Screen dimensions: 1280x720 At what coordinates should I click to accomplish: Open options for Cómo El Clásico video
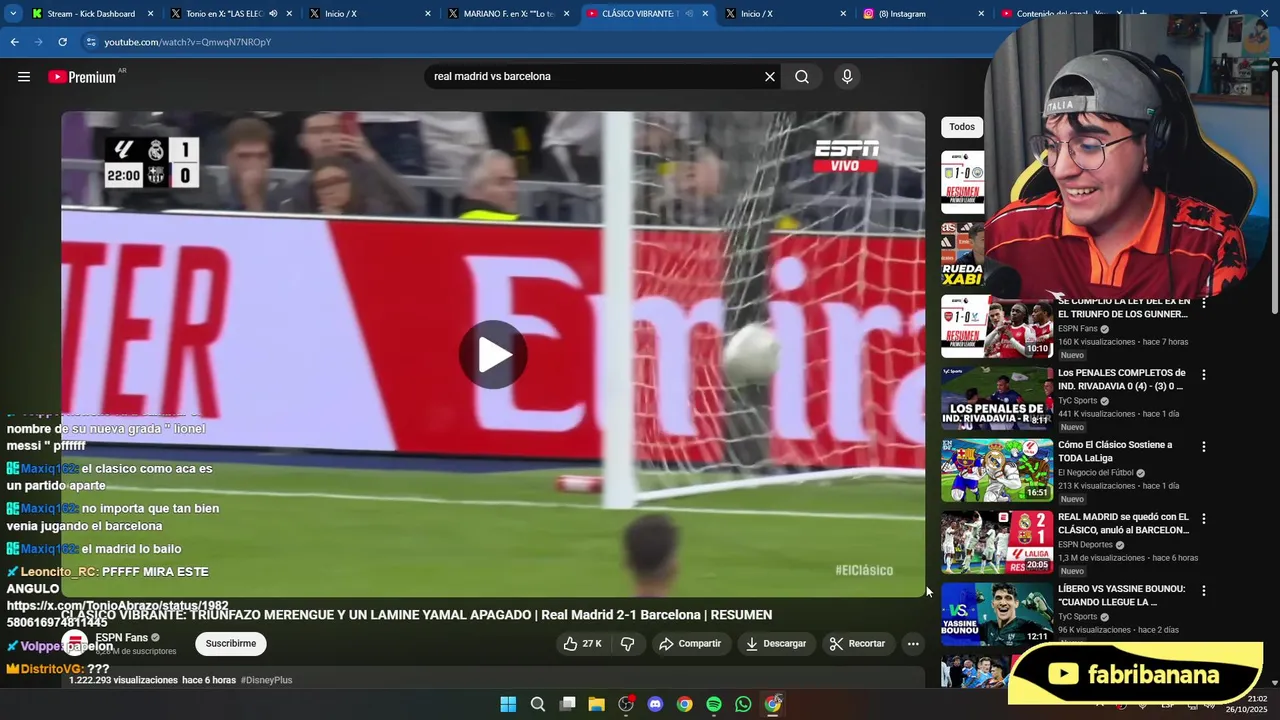click(1204, 447)
